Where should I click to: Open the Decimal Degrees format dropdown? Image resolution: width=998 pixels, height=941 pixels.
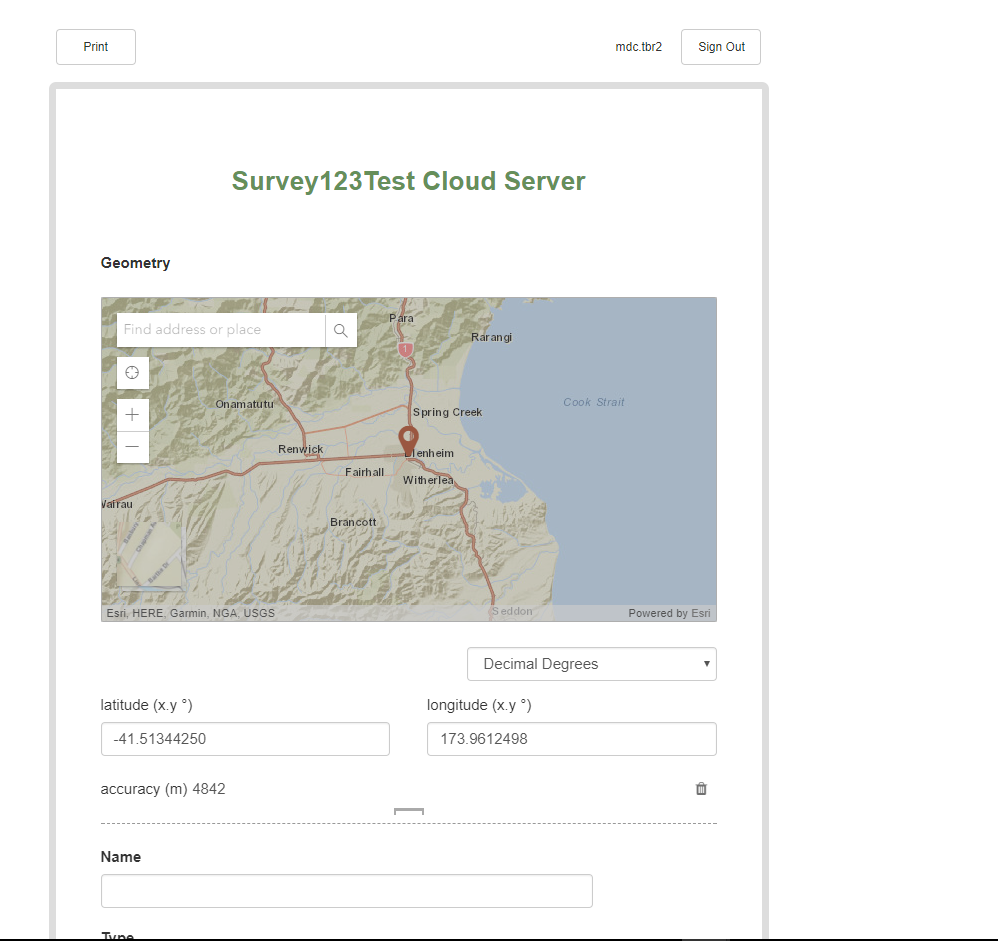tap(592, 664)
